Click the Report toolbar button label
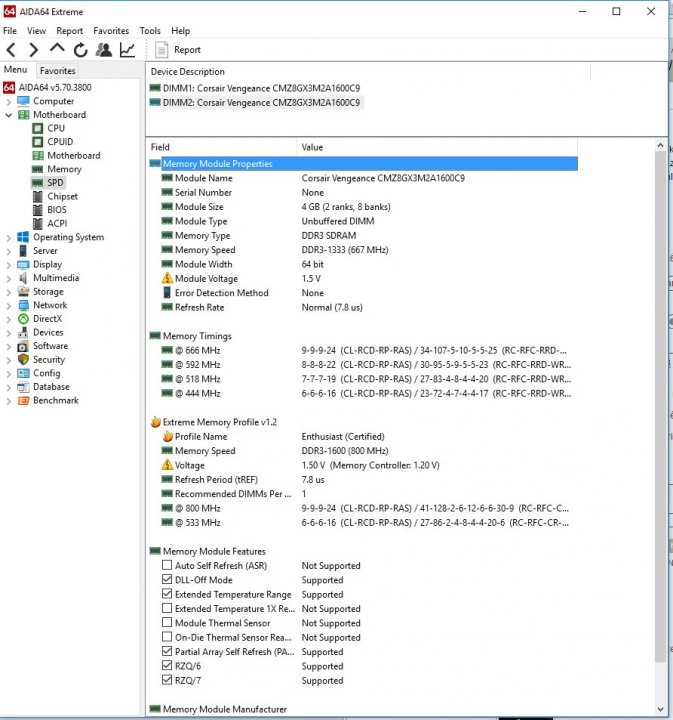 (x=187, y=50)
